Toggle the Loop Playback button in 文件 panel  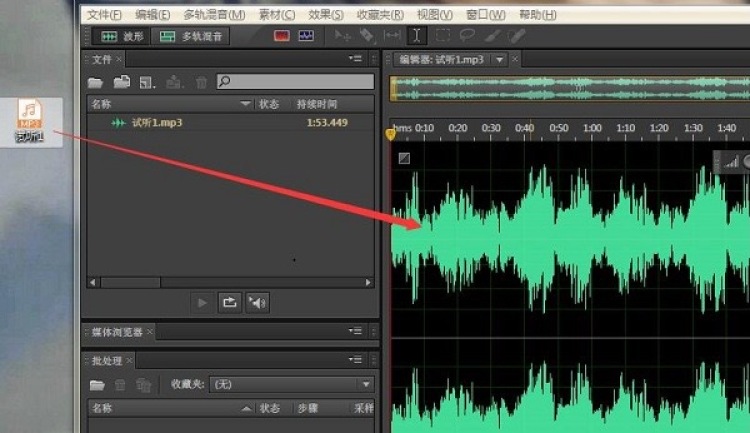coord(230,303)
